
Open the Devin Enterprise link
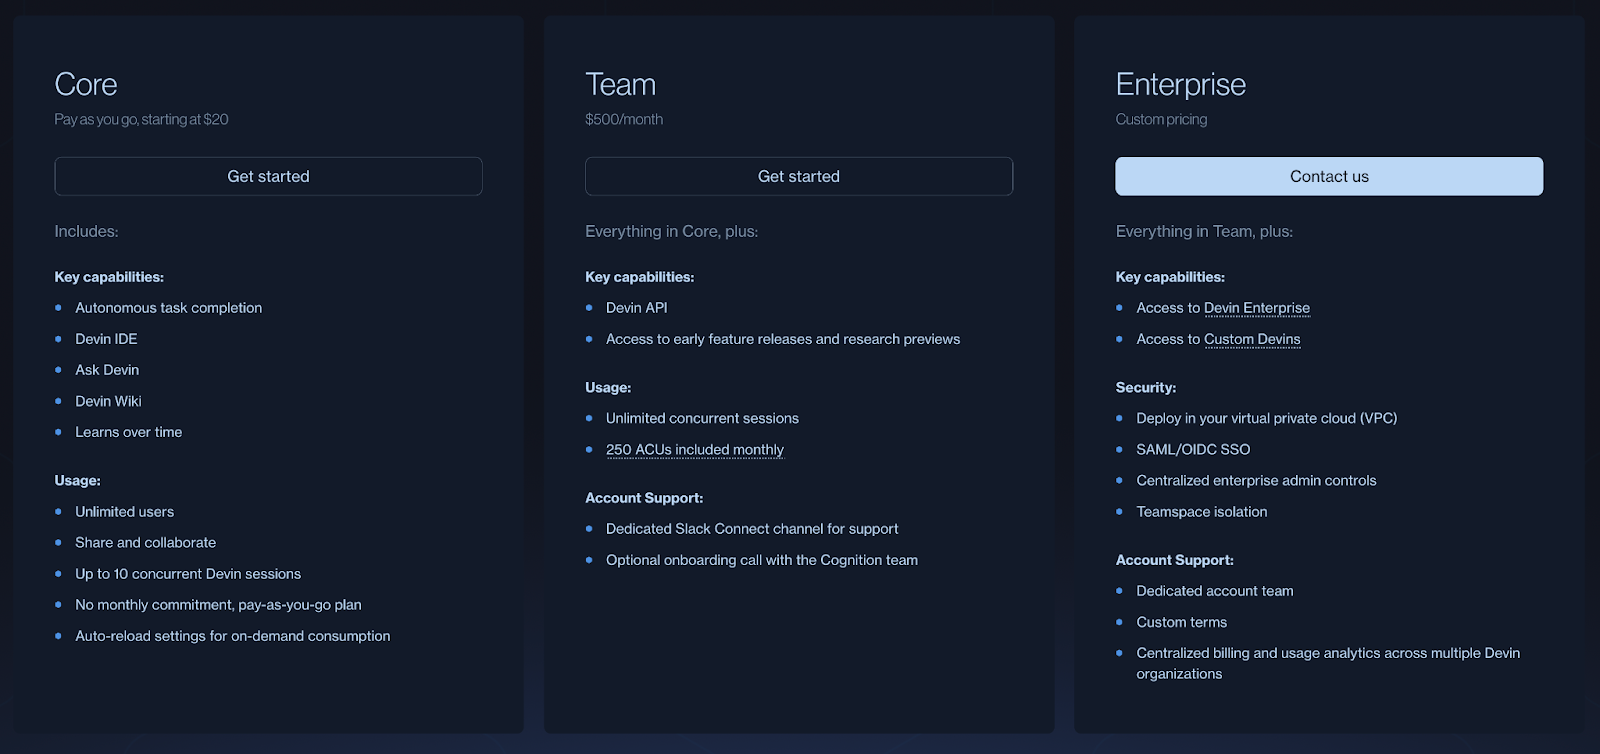click(x=1257, y=308)
